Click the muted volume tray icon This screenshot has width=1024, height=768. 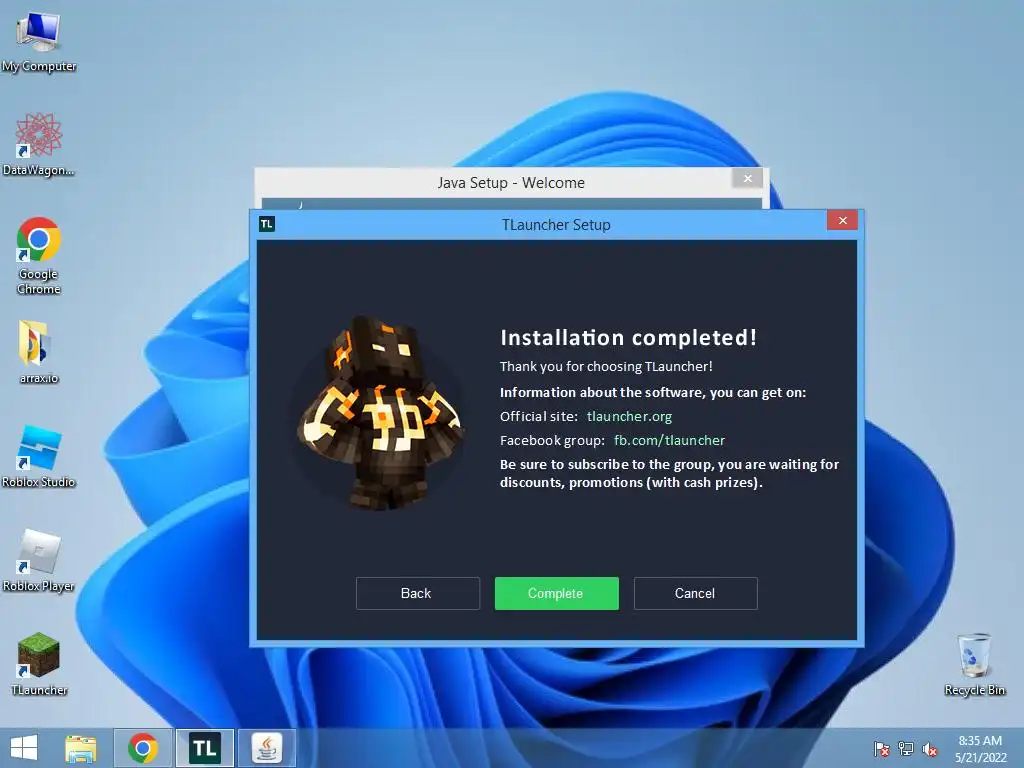click(930, 749)
